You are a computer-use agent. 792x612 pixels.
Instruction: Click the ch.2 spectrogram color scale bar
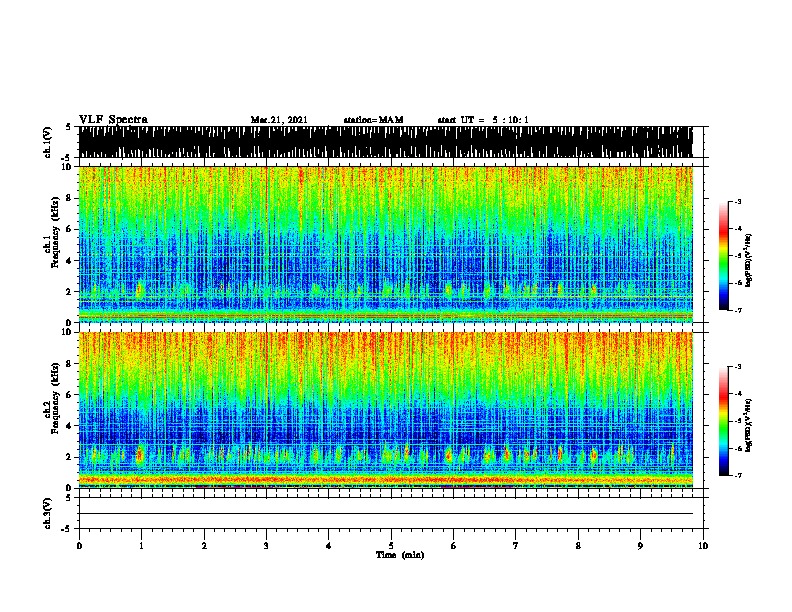point(724,421)
